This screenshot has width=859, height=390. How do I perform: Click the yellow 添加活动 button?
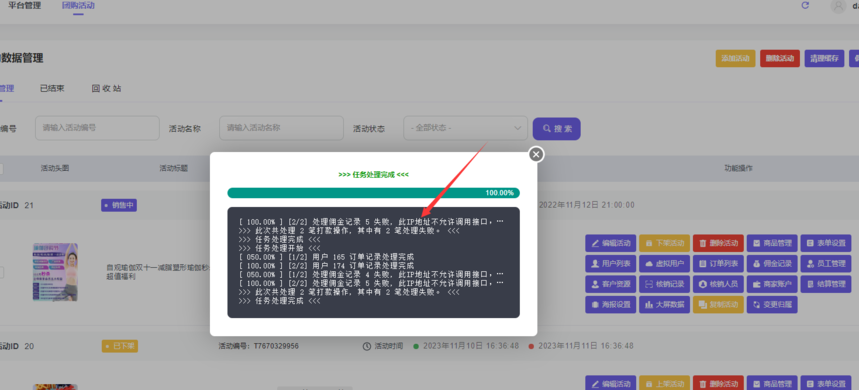coord(735,58)
